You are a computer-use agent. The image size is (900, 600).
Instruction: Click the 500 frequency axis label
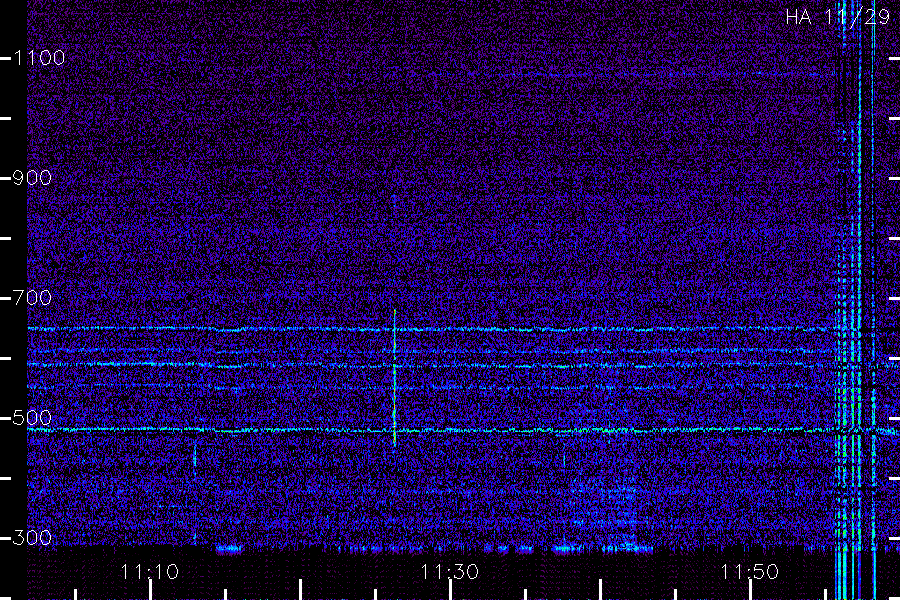click(x=32, y=418)
